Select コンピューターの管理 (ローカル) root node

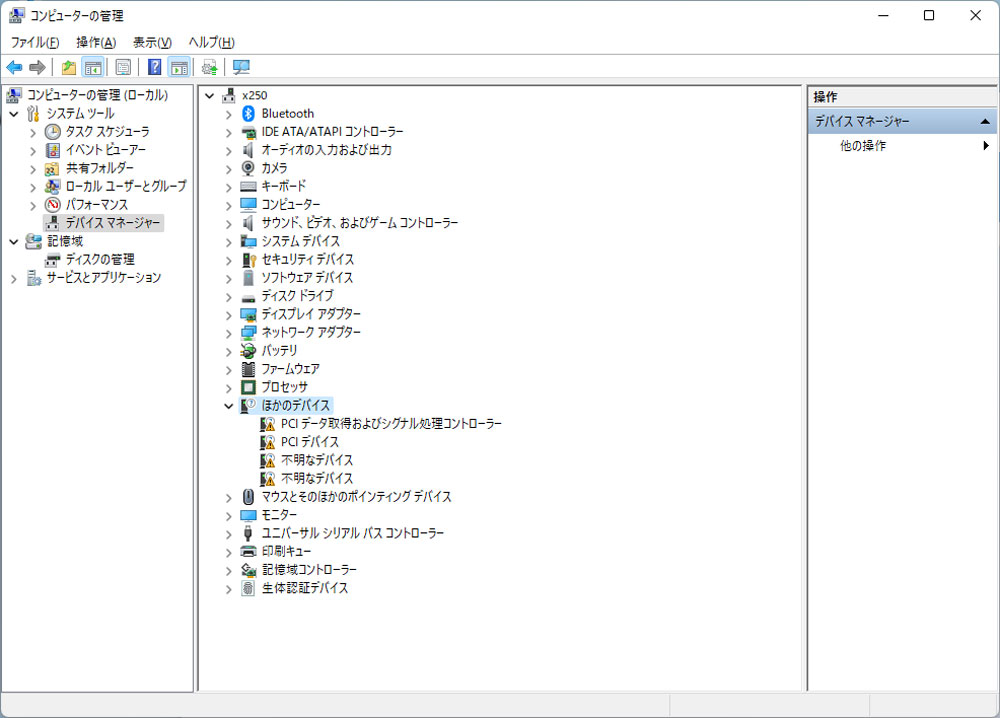point(97,95)
